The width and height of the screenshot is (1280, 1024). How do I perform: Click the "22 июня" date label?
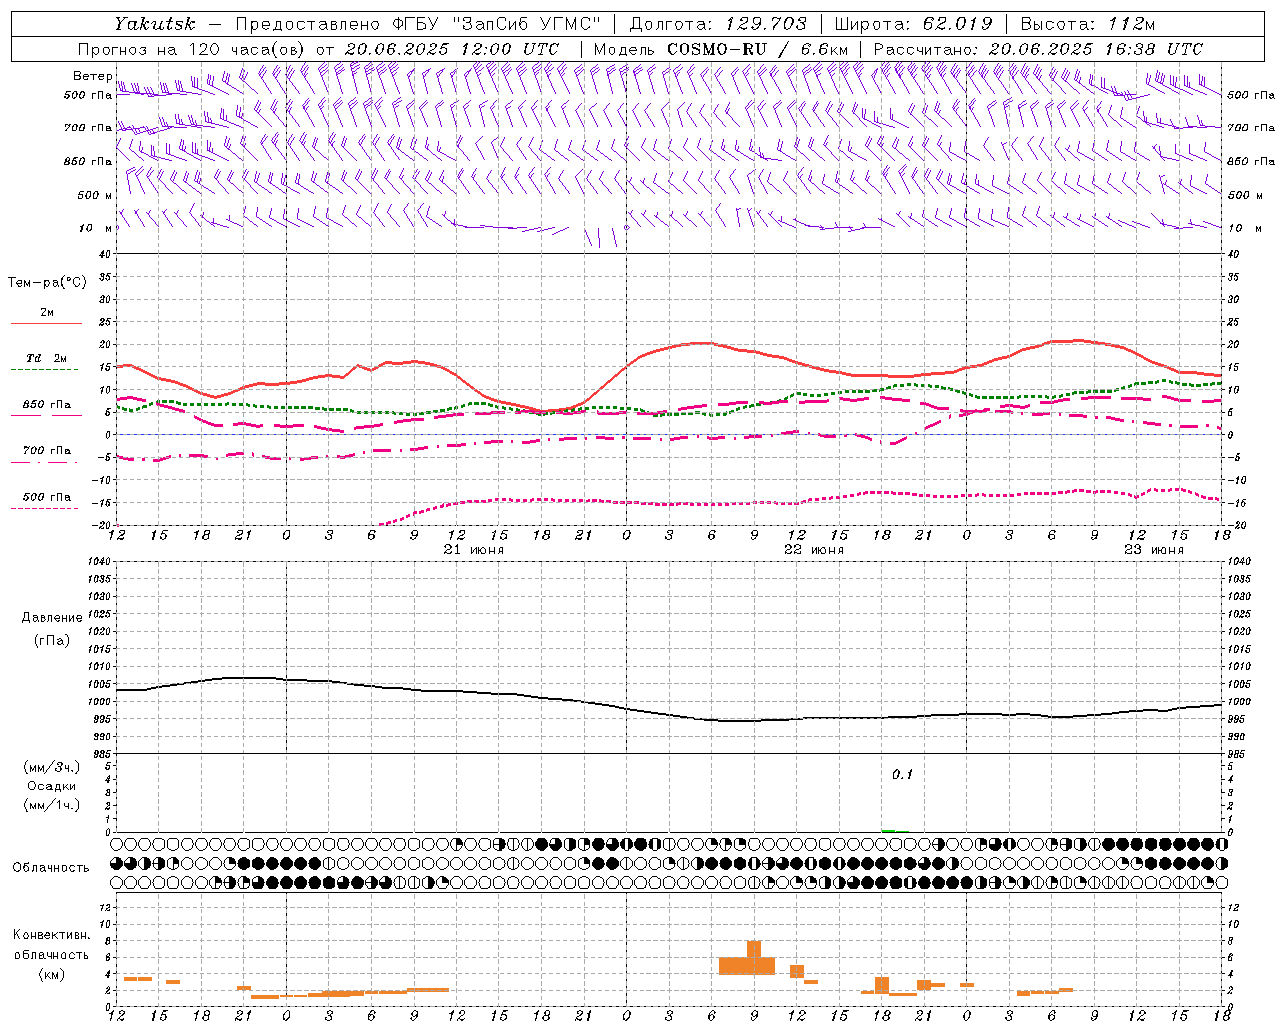tap(814, 550)
